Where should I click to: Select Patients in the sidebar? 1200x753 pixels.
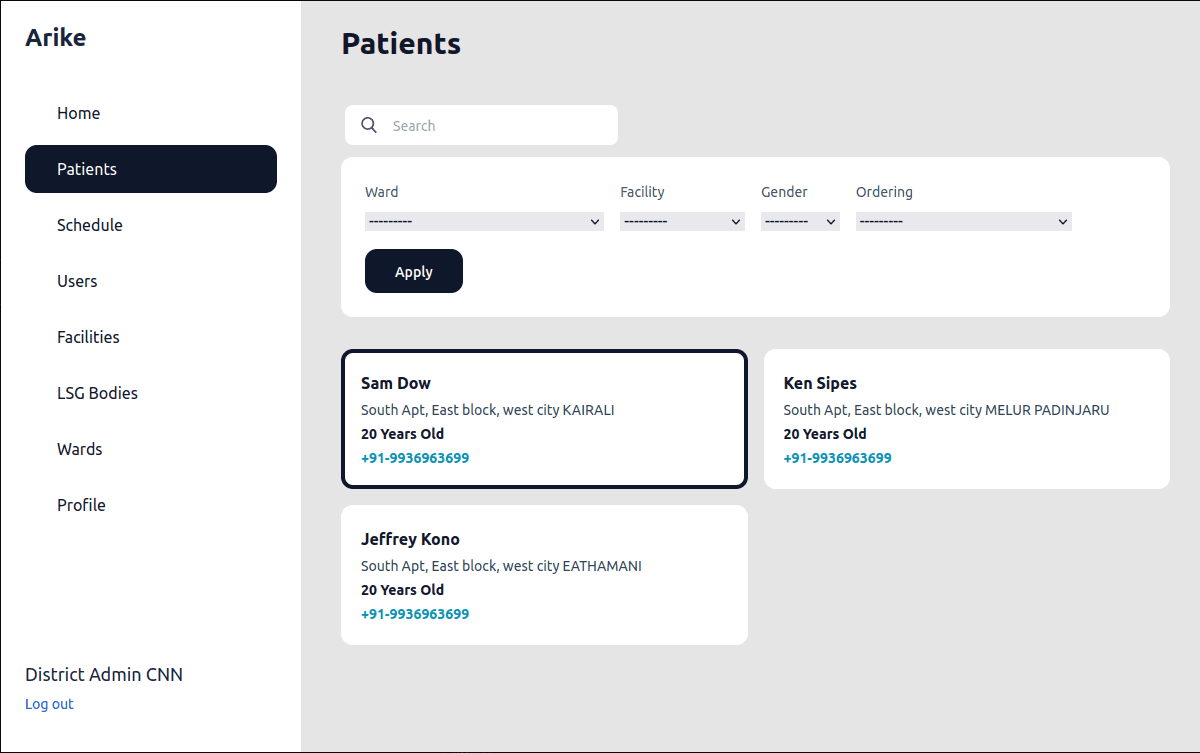[x=151, y=169]
